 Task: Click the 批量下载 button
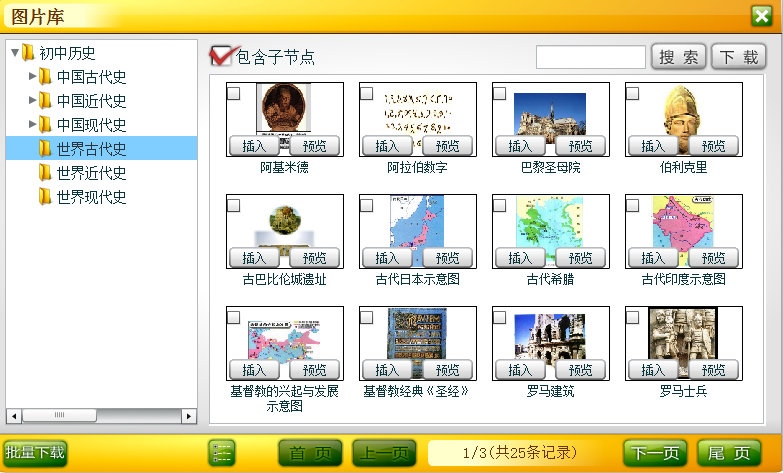[34, 453]
